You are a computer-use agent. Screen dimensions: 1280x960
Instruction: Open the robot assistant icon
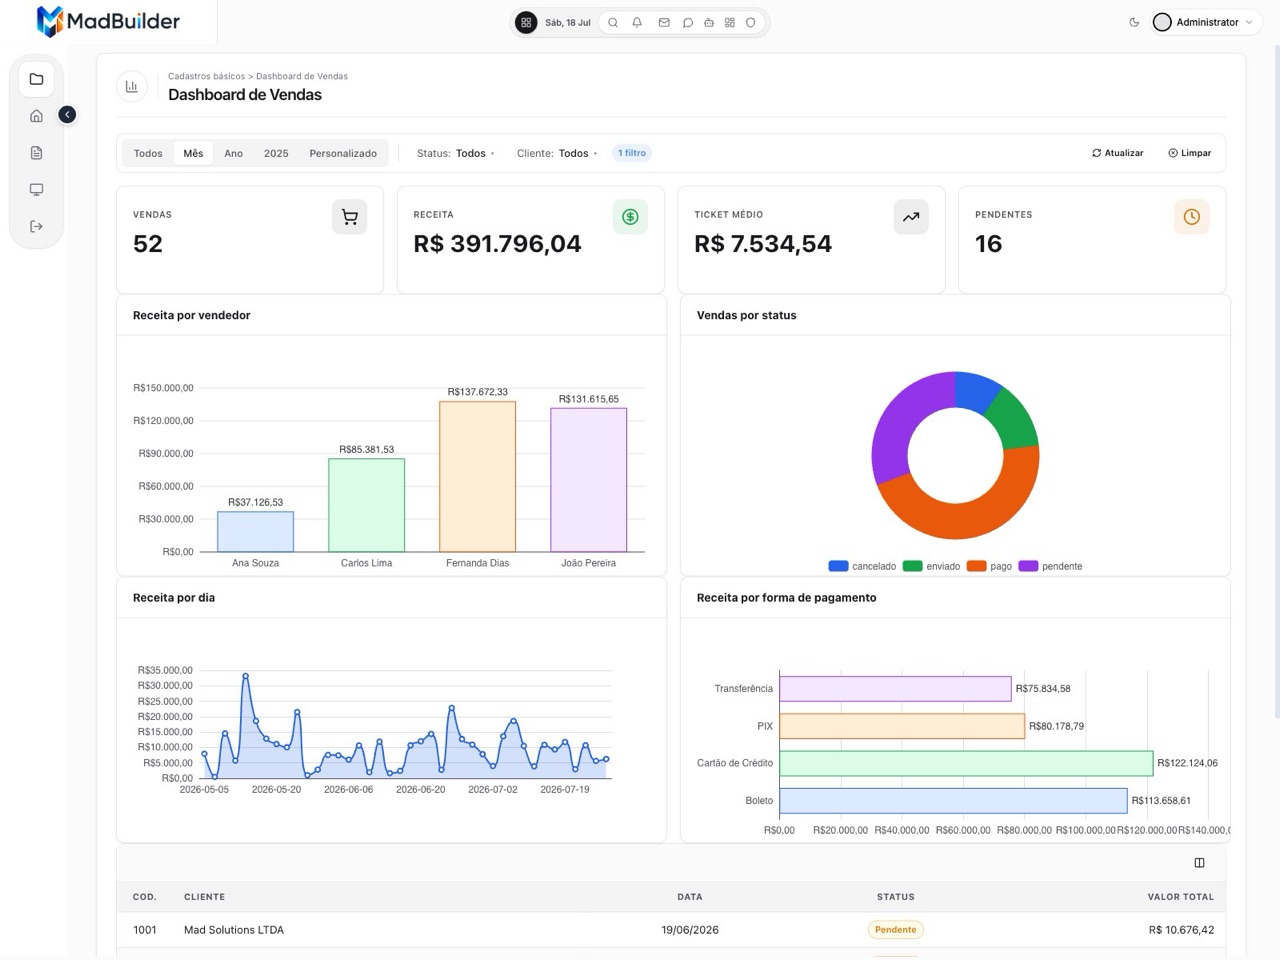[709, 22]
